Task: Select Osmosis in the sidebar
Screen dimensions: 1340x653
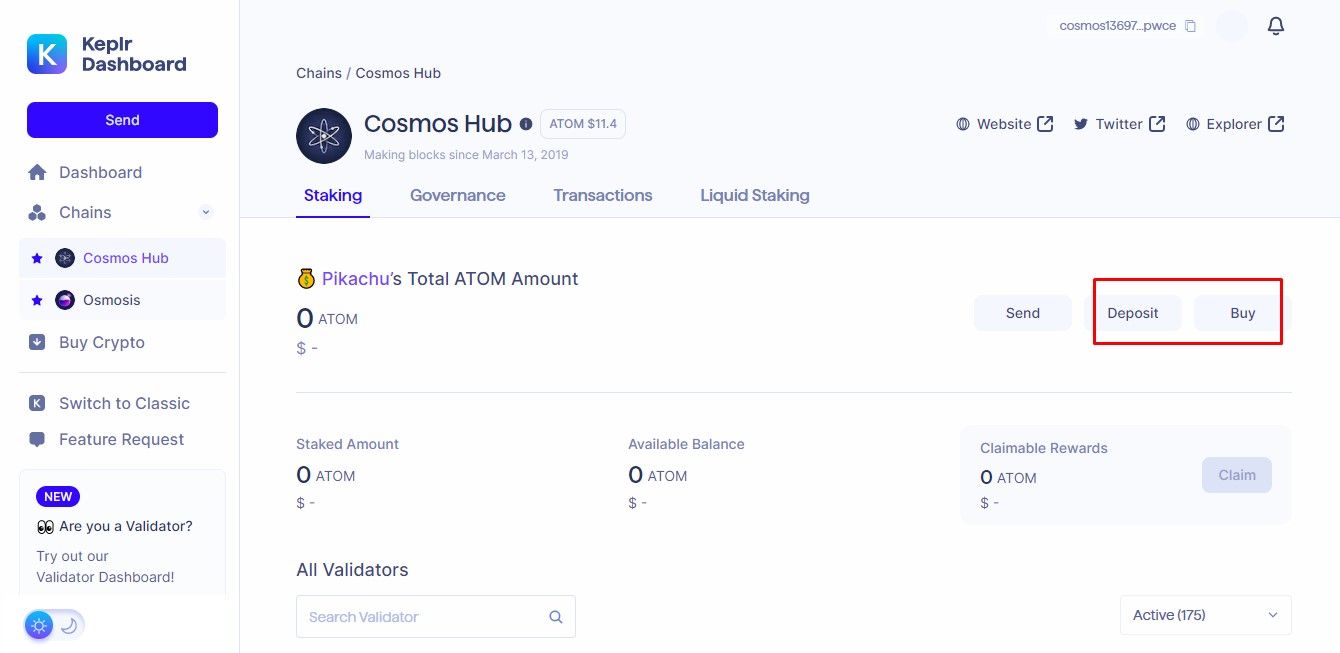Action: point(122,300)
